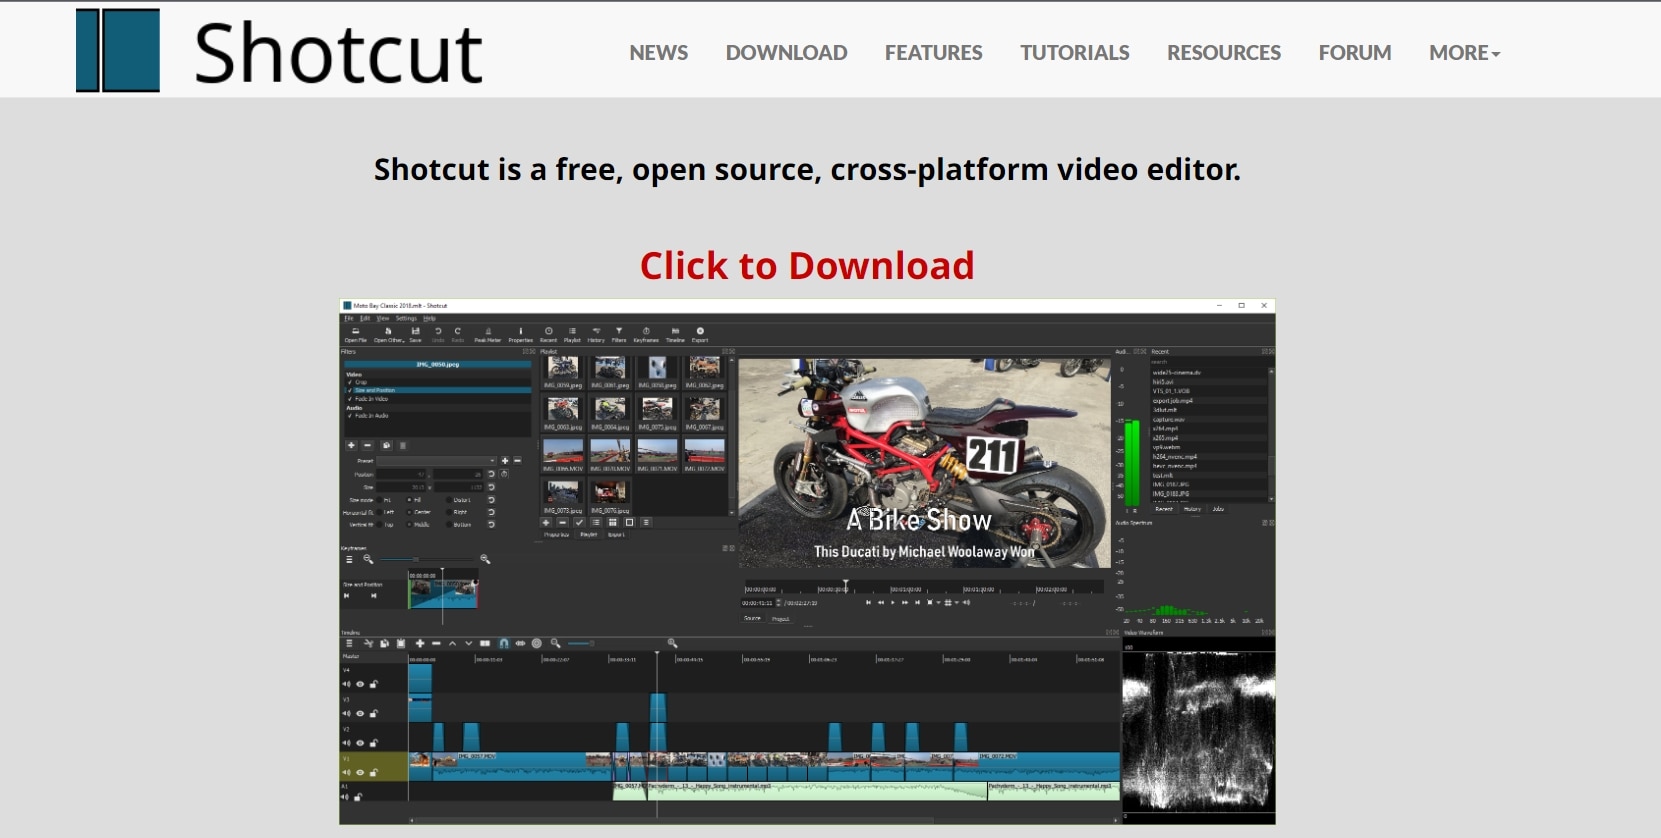1661x838 pixels.
Task: Click the timeline toolbar zoom slider
Action: (580, 644)
